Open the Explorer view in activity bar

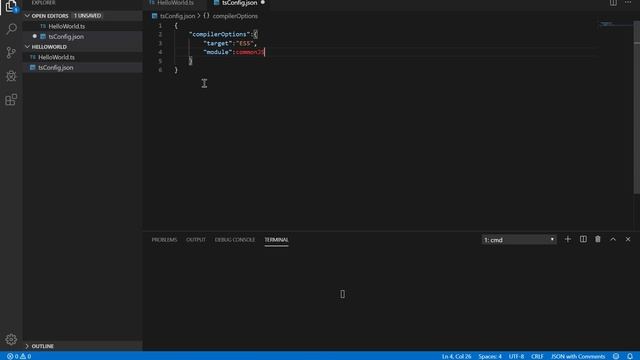(11, 6)
